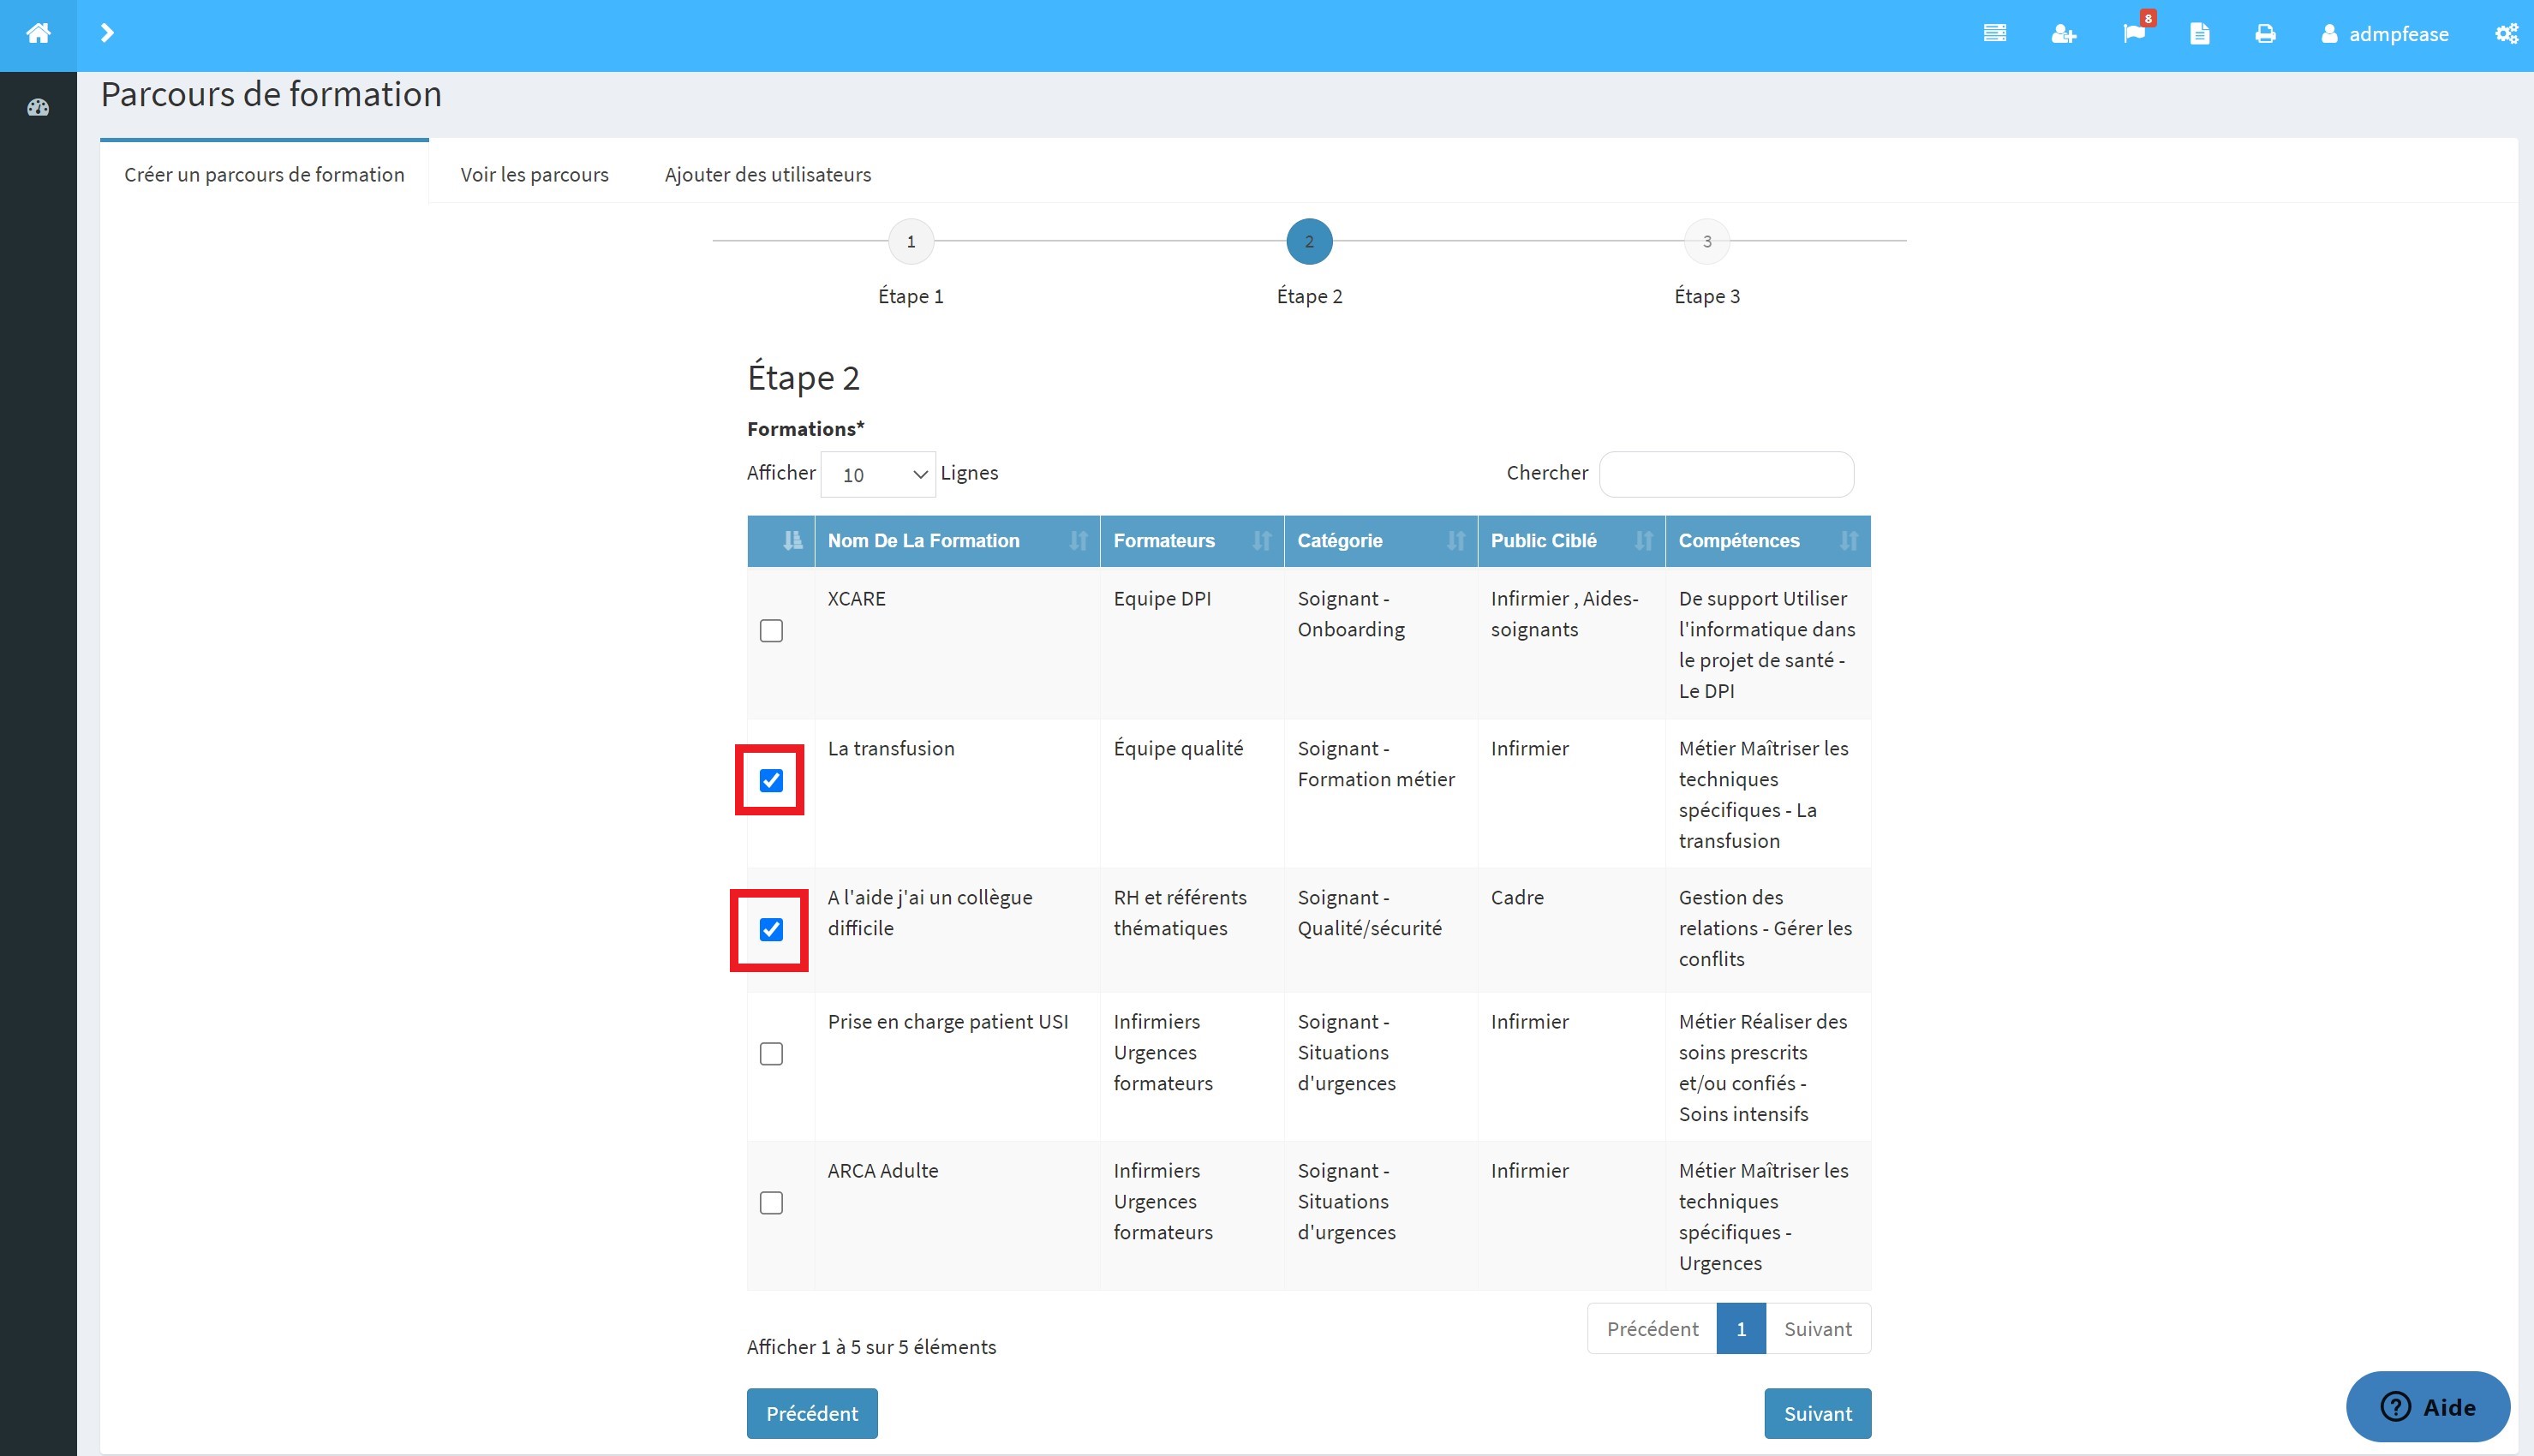Screen dimensions: 2534x1456
Task: Select pagination page 1
Action: [1741, 1329]
